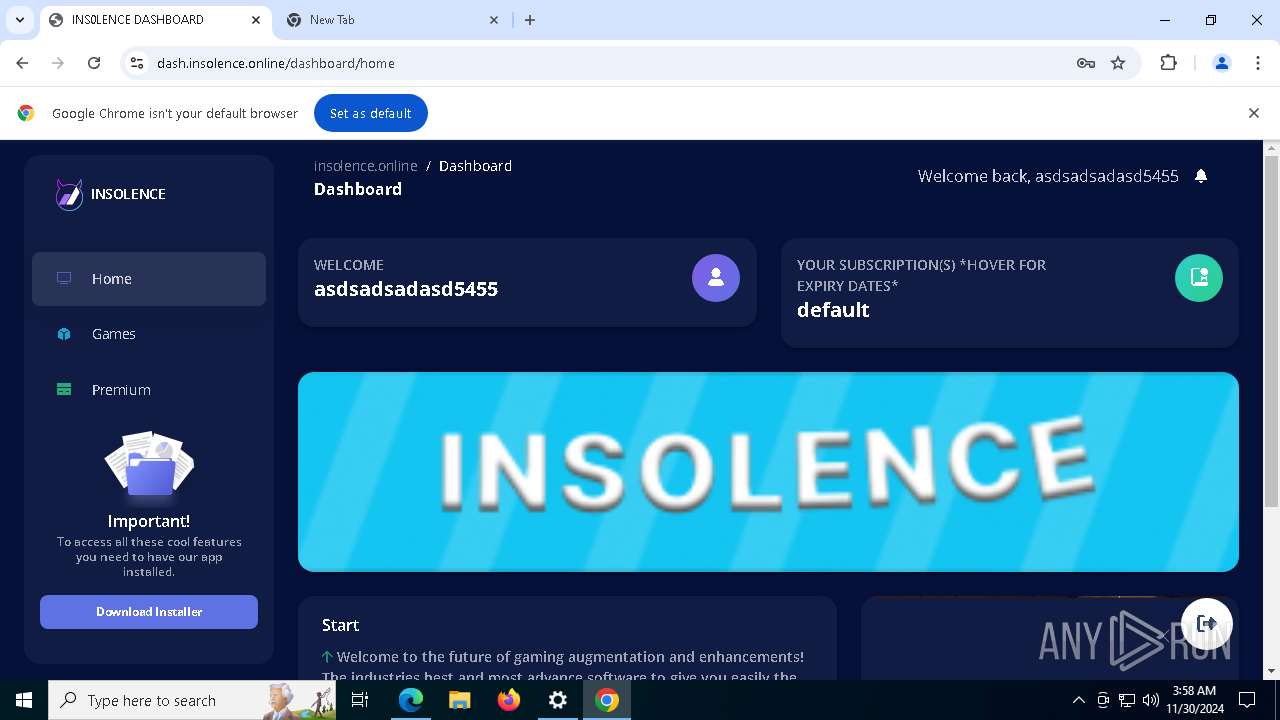The width and height of the screenshot is (1280, 720).
Task: Open the Settings gear in taskbar
Action: coord(558,700)
